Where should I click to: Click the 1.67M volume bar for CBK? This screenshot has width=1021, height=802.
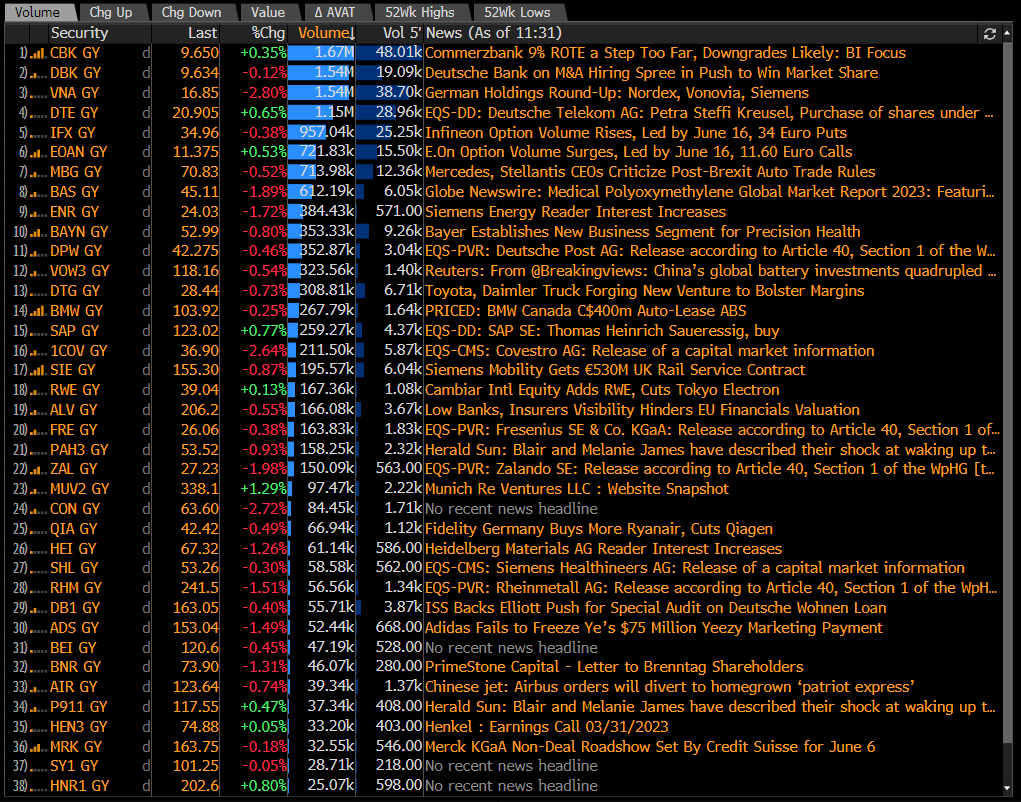pos(322,53)
